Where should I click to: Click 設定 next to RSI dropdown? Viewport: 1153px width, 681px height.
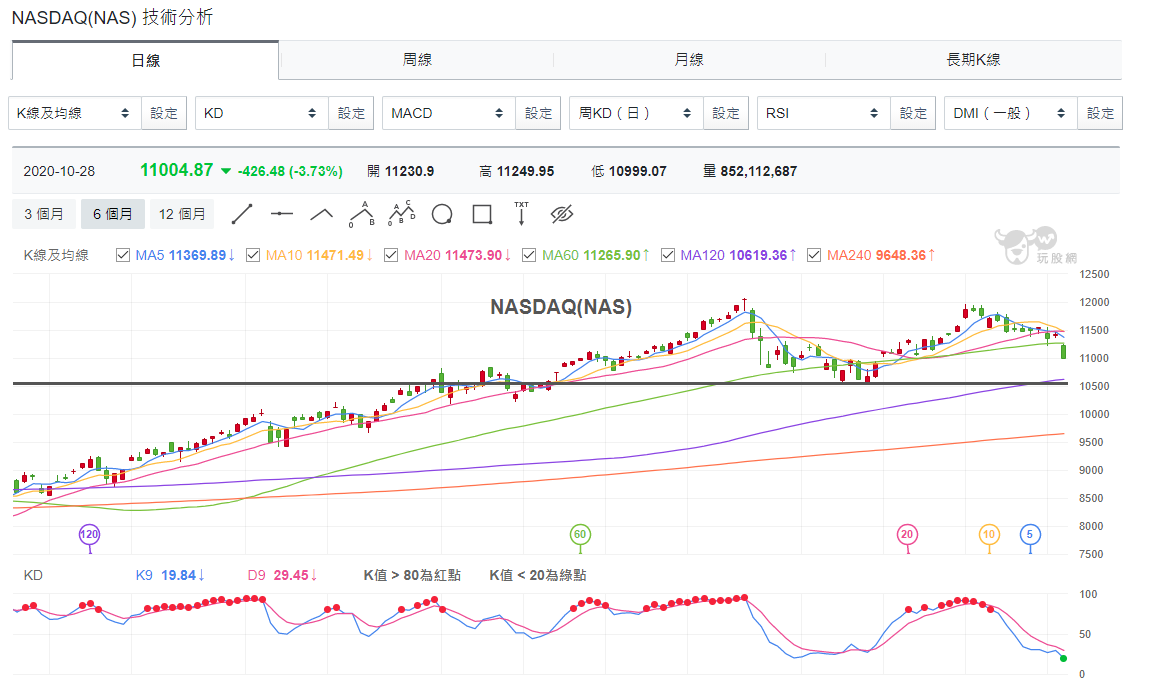(x=913, y=113)
